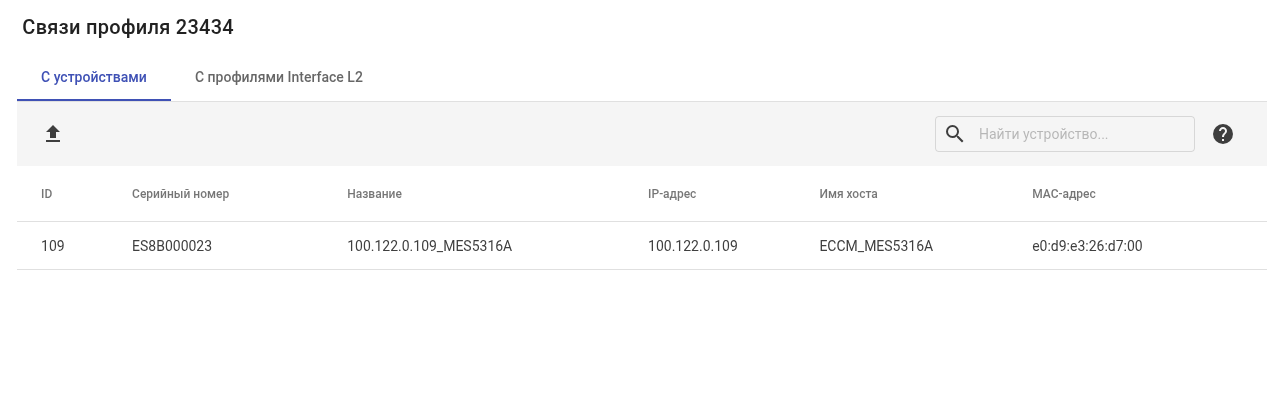Click IP address 100.122.0.109 cell
1286x407 pixels.
[x=692, y=246]
